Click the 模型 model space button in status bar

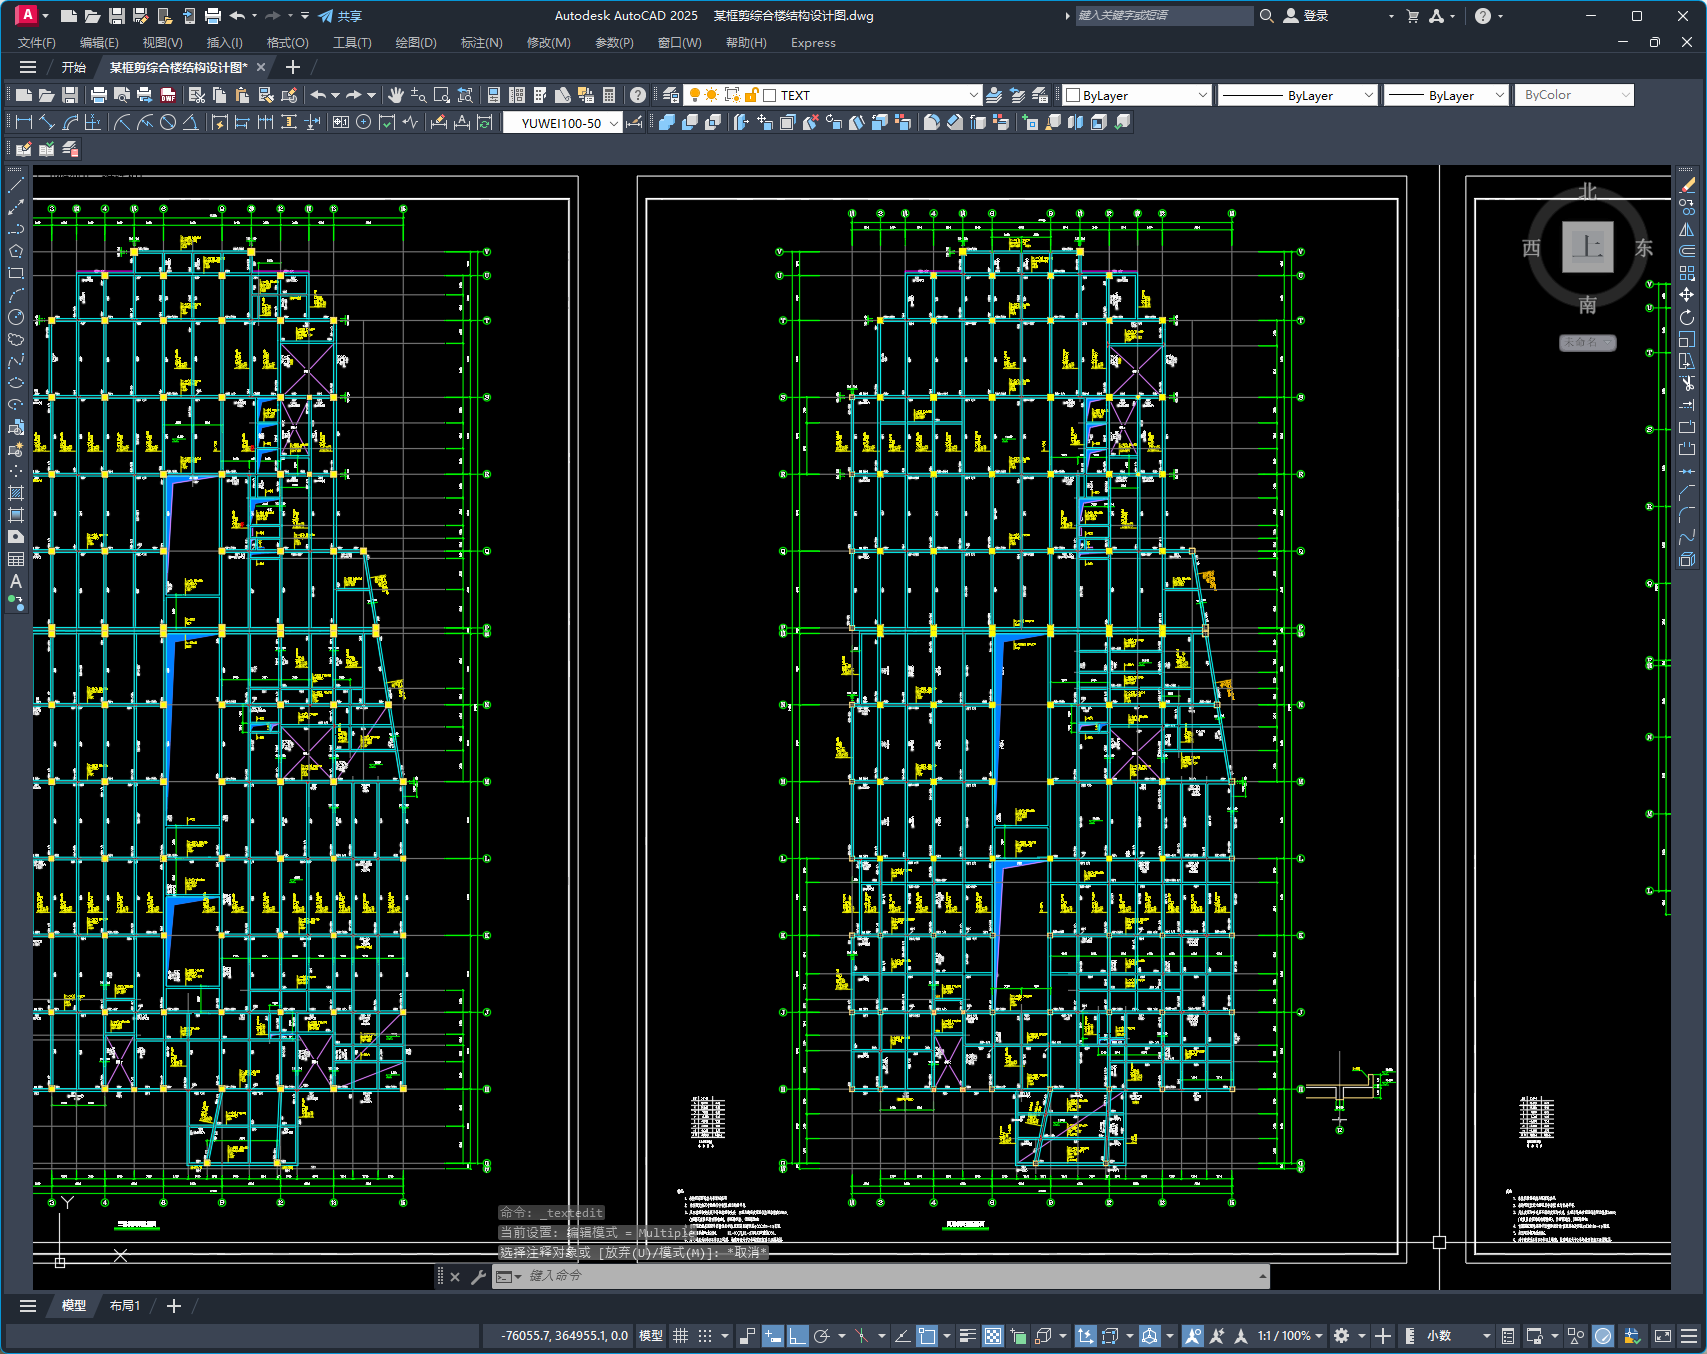tap(651, 1336)
